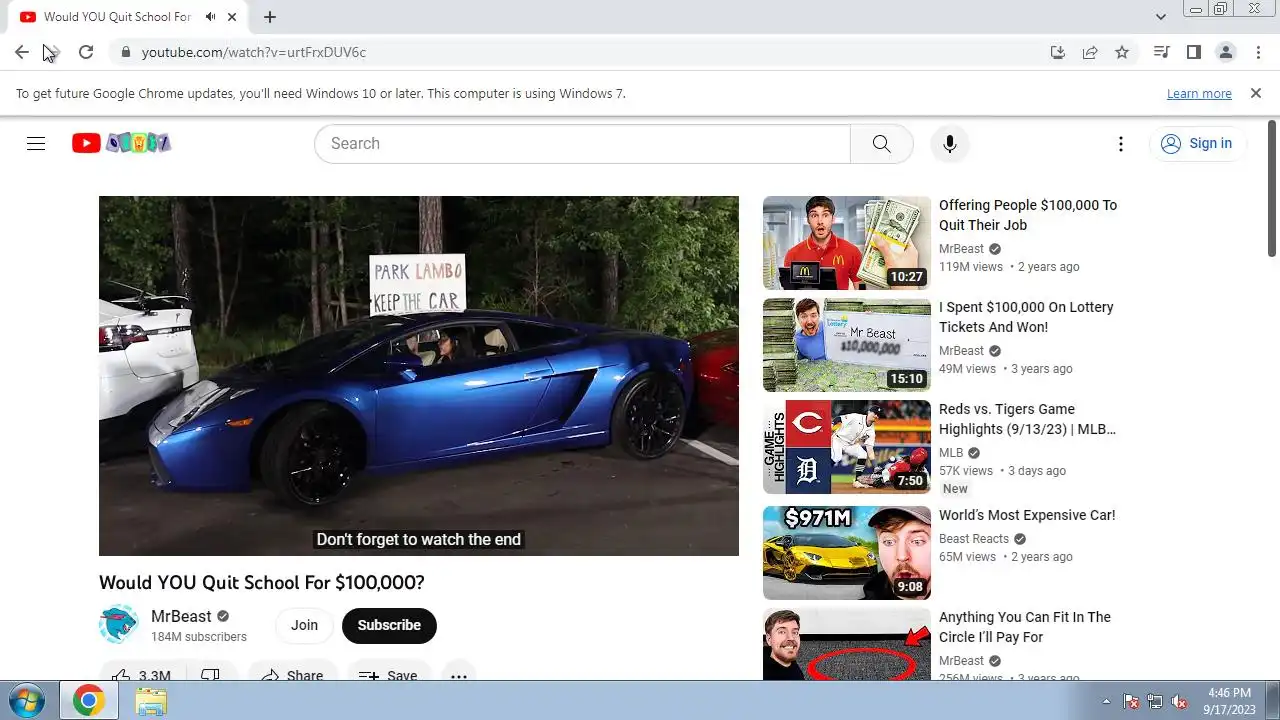Image resolution: width=1280 pixels, height=720 pixels.
Task: Open the Learn more link
Action: [x=1199, y=93]
